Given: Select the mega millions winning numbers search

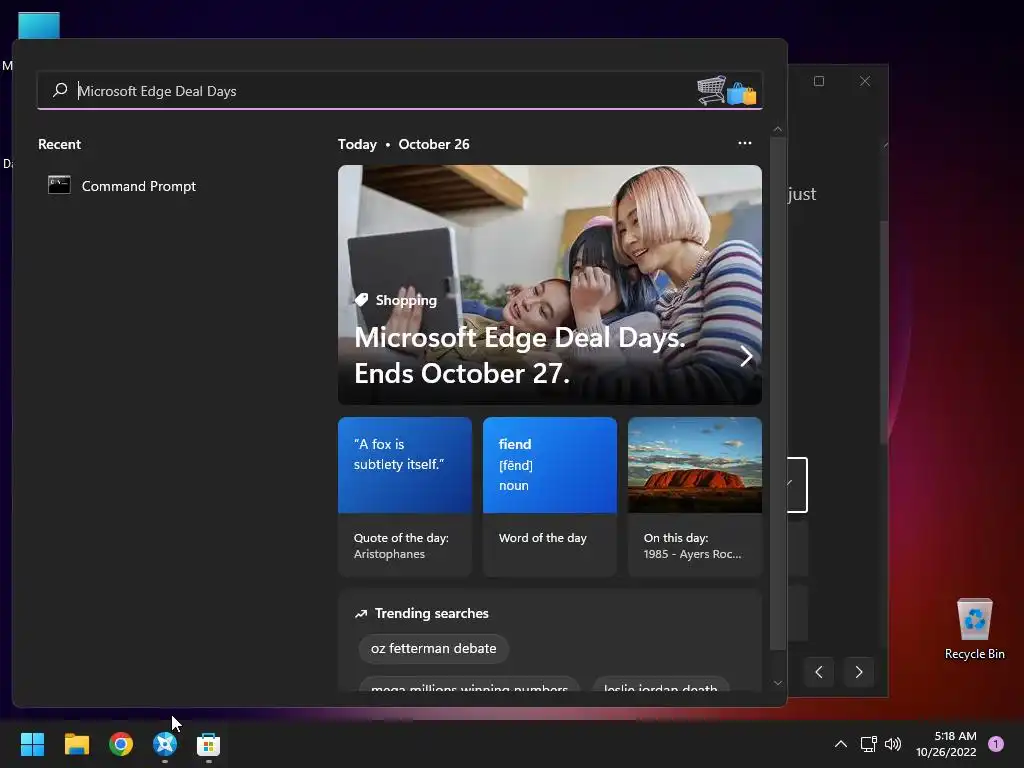Looking at the screenshot, I should pyautogui.click(x=469, y=685).
